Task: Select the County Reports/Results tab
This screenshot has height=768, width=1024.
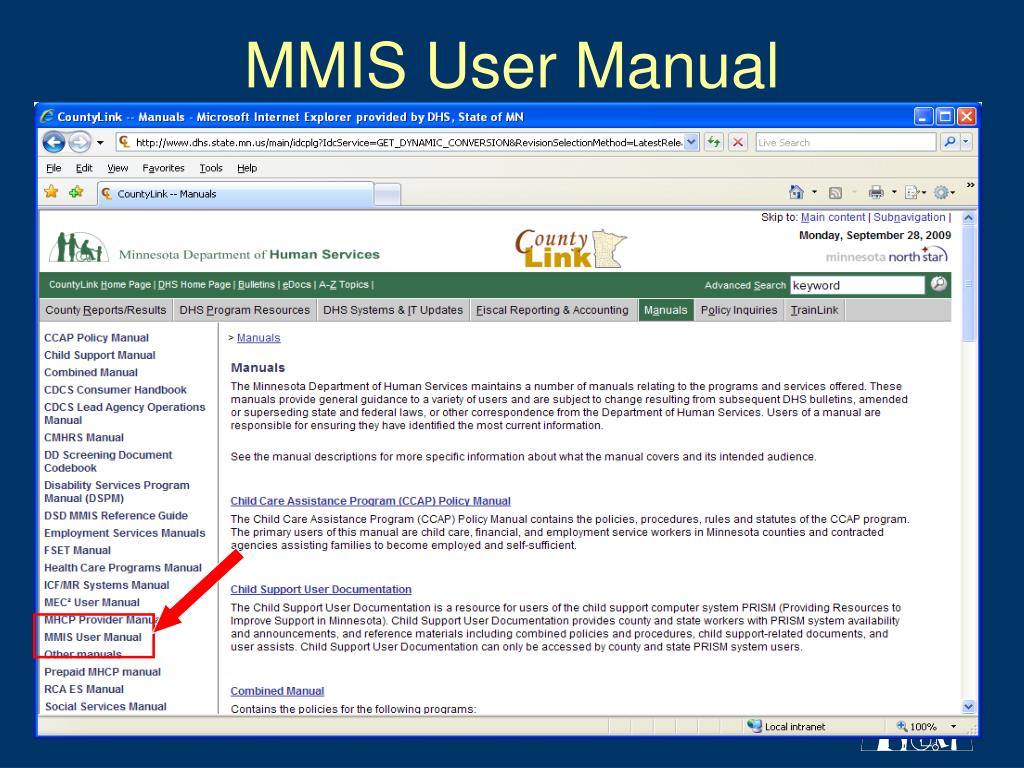Action: [106, 310]
